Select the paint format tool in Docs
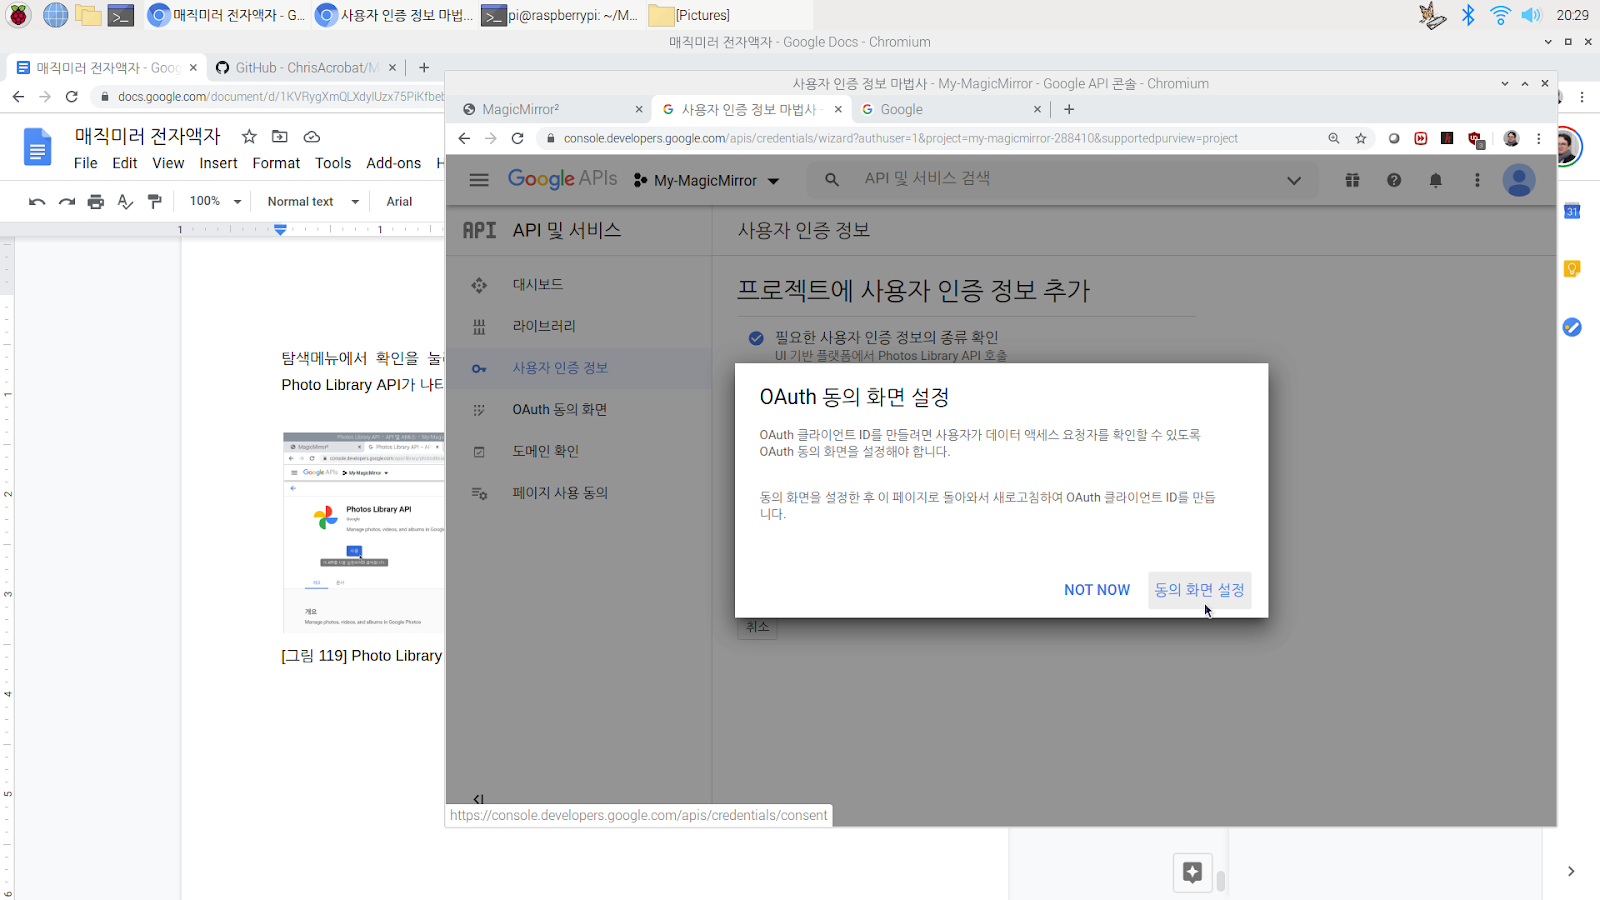This screenshot has width=1600, height=900. pyautogui.click(x=154, y=201)
